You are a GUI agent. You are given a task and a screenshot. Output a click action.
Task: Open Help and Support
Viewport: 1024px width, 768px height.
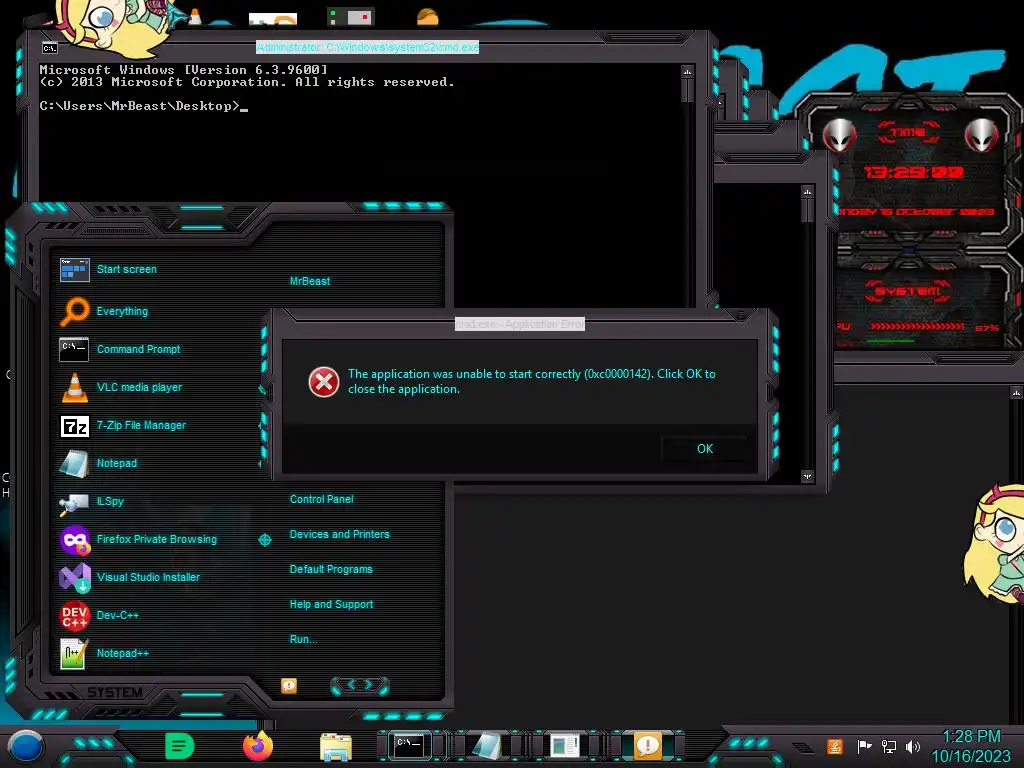coord(331,605)
